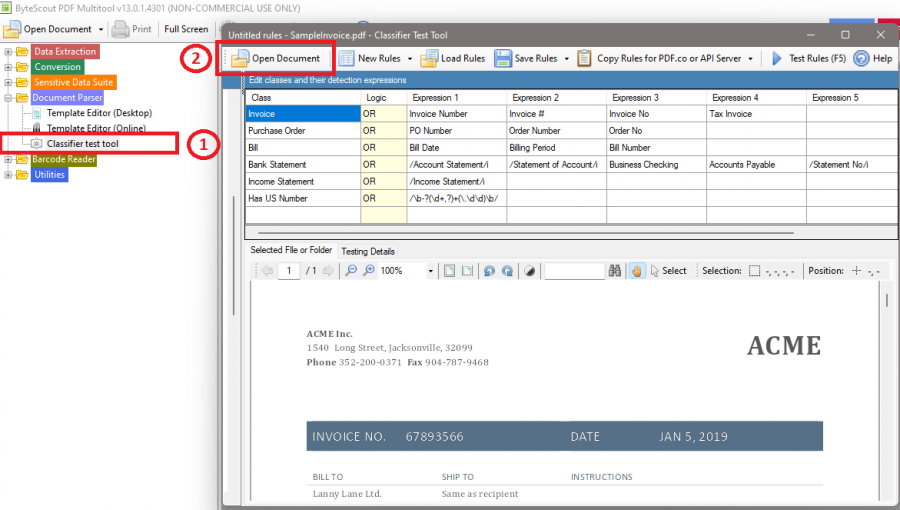Click Open Document in classifier window
The width and height of the screenshot is (900, 510).
coord(276,59)
